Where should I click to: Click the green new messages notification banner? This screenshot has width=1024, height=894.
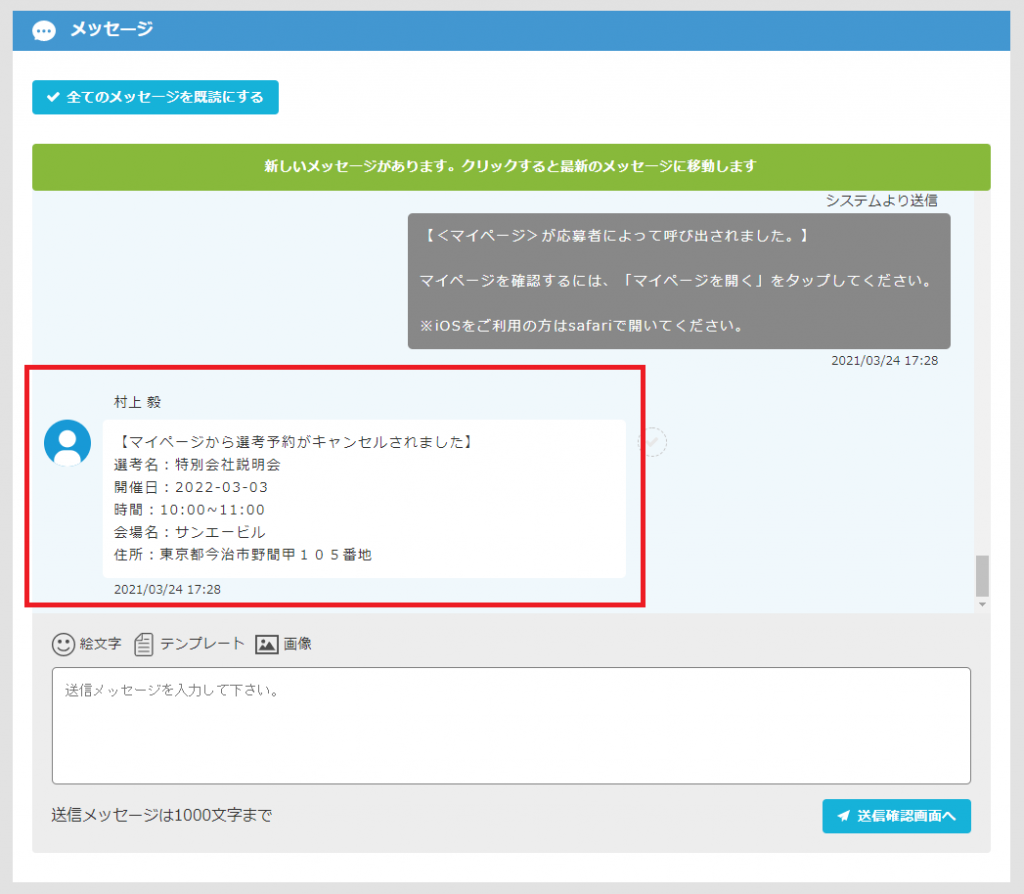[x=510, y=167]
